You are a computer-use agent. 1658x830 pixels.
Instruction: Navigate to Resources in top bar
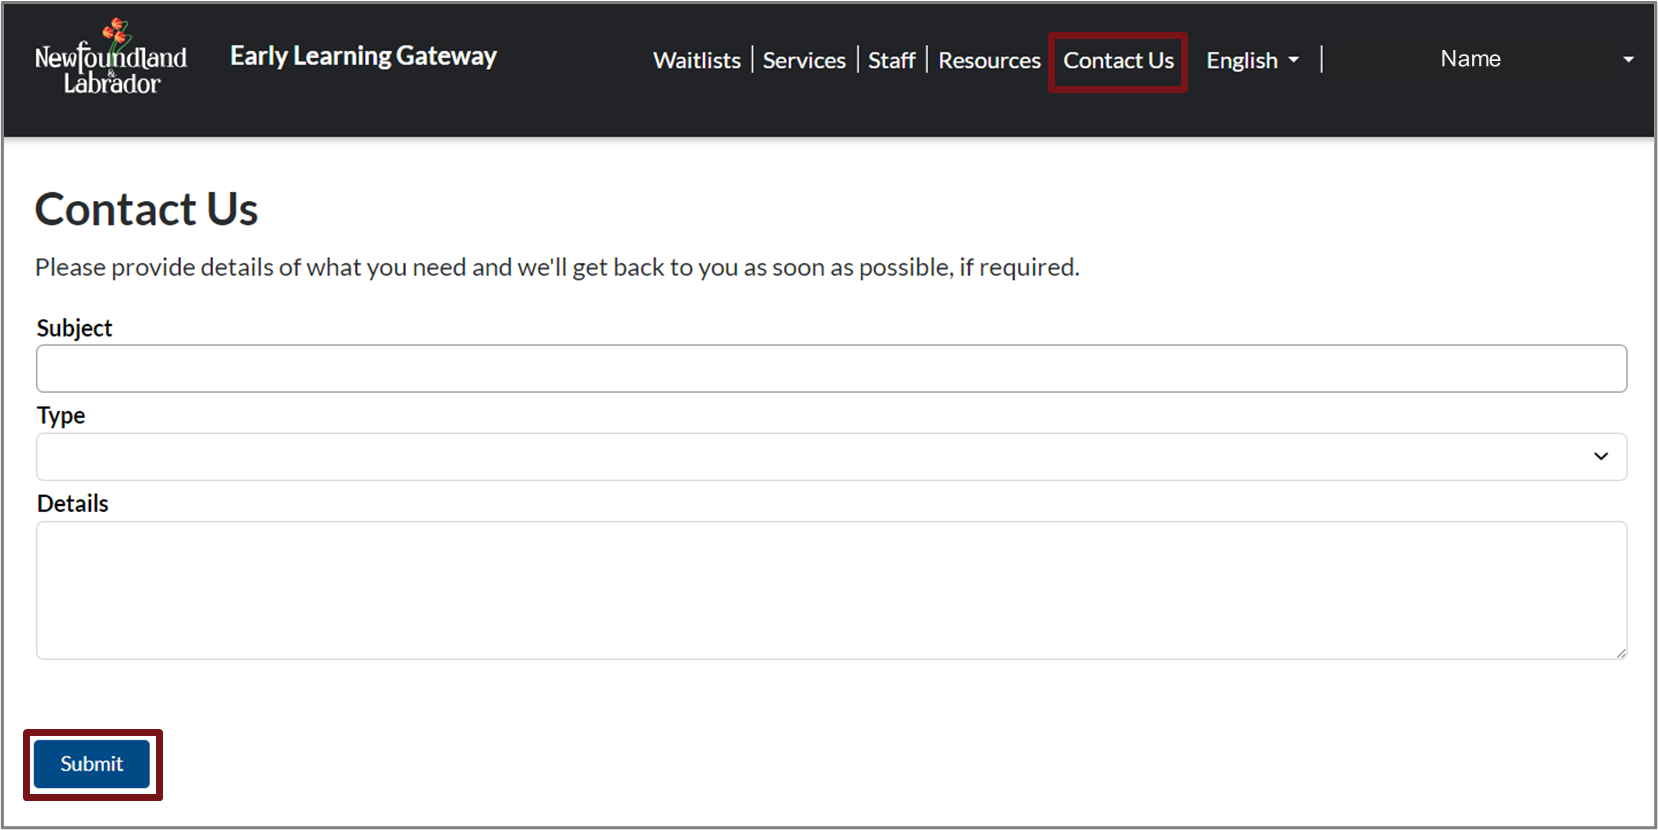(989, 60)
